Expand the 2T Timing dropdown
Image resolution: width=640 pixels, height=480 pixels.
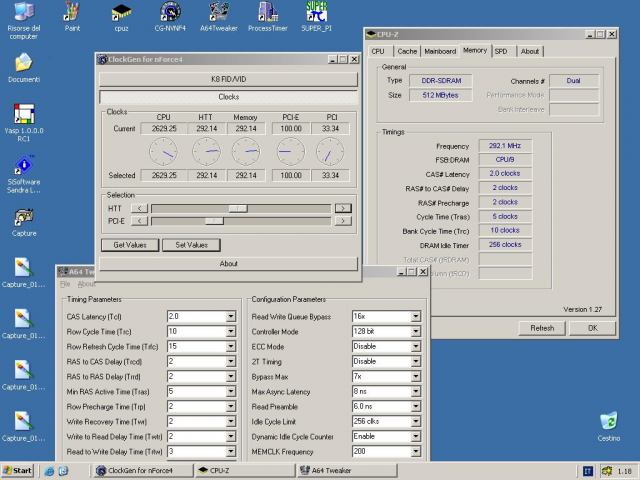[416, 362]
